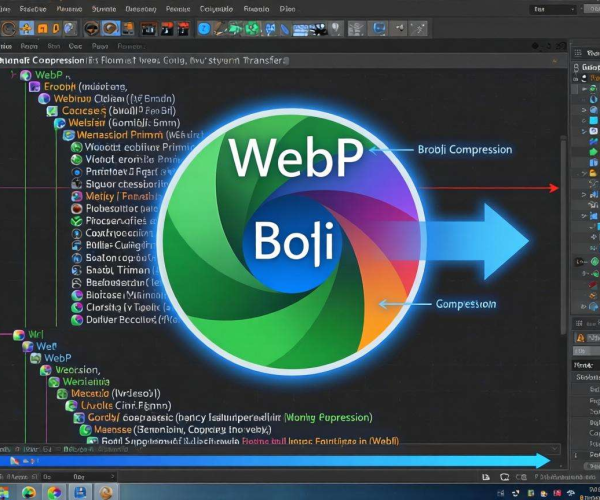The height and width of the screenshot is (500, 600).
Task: Select the root WebP tree row
Action: tap(46, 75)
